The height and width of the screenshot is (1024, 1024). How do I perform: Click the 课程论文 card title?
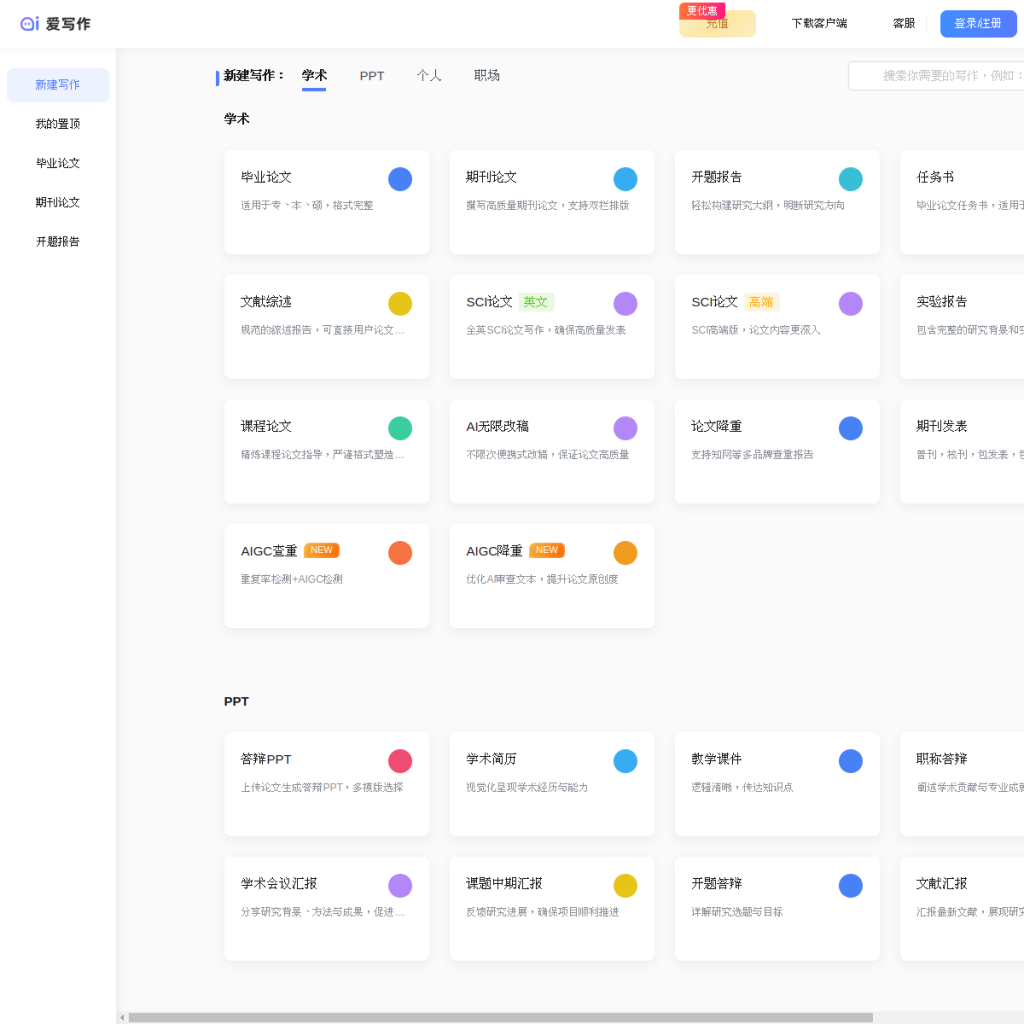[266, 426]
